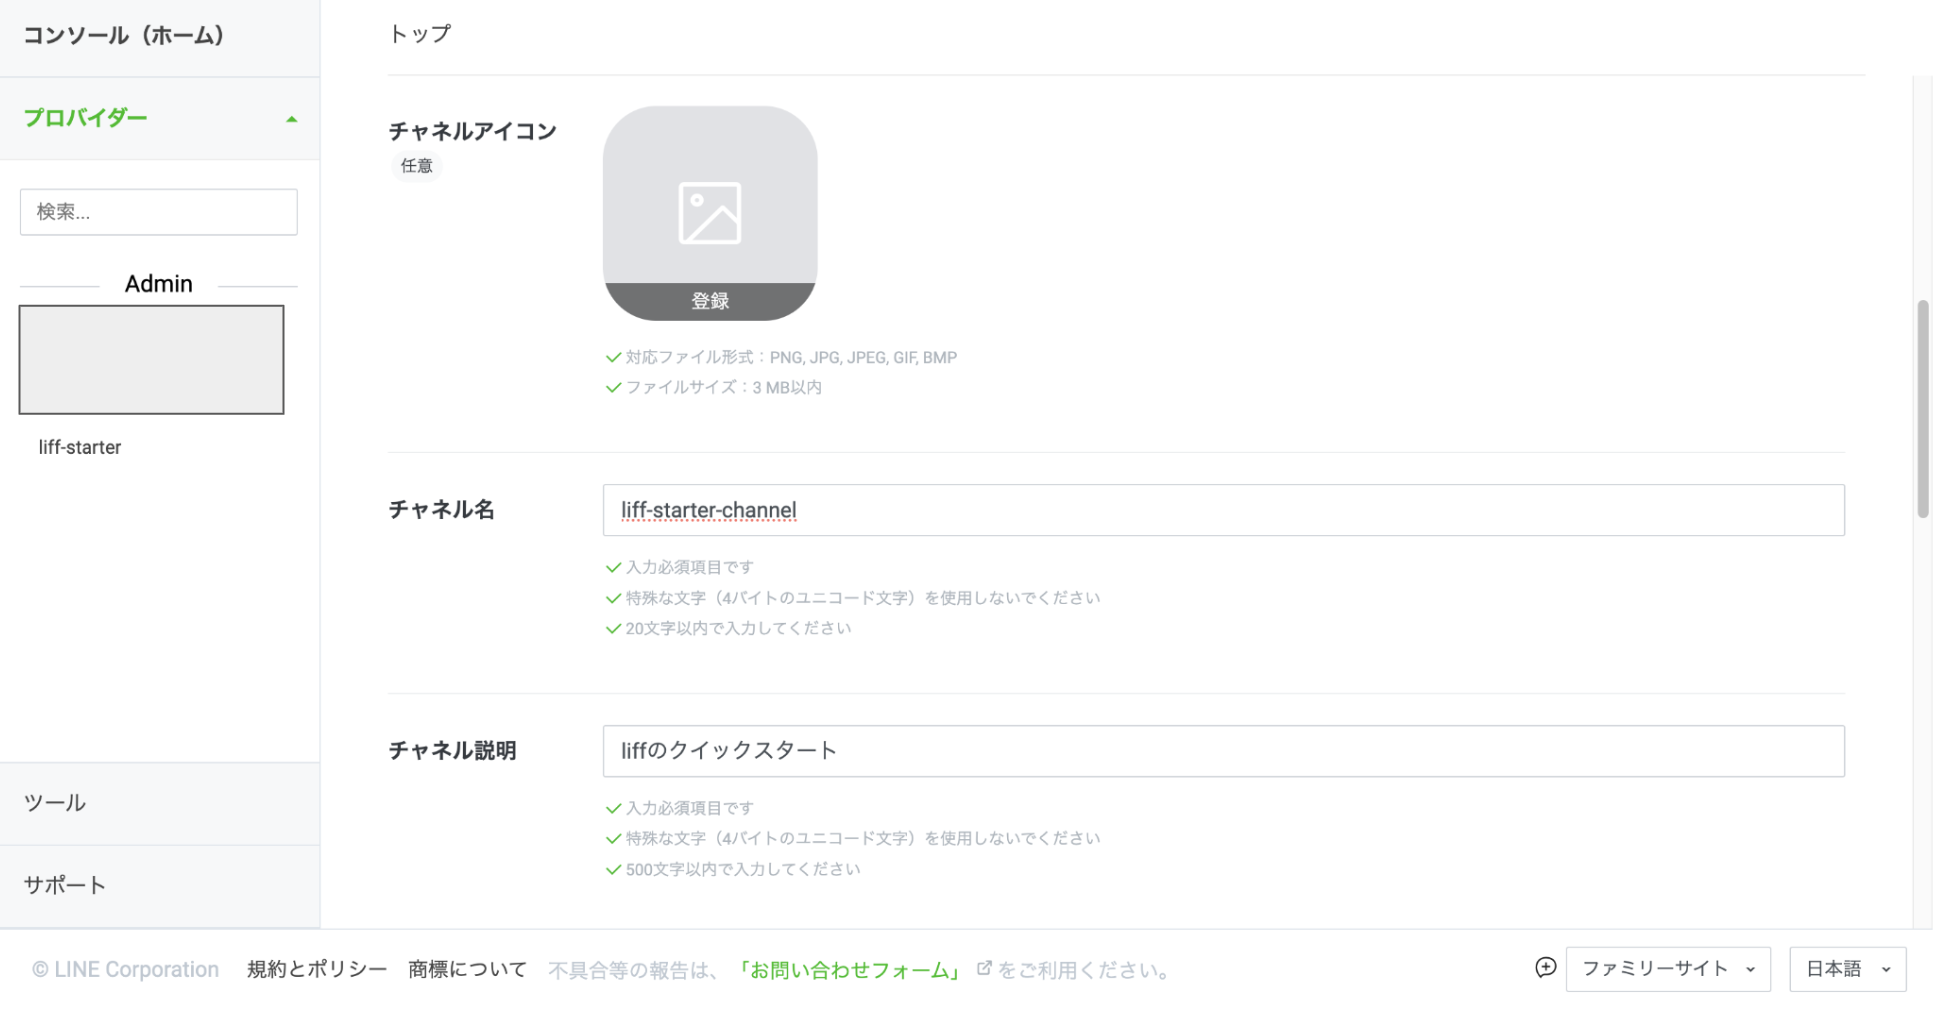Click the feedback speech-bubble plus icon
Screen dimensions: 1940x1016
coord(1547,968)
